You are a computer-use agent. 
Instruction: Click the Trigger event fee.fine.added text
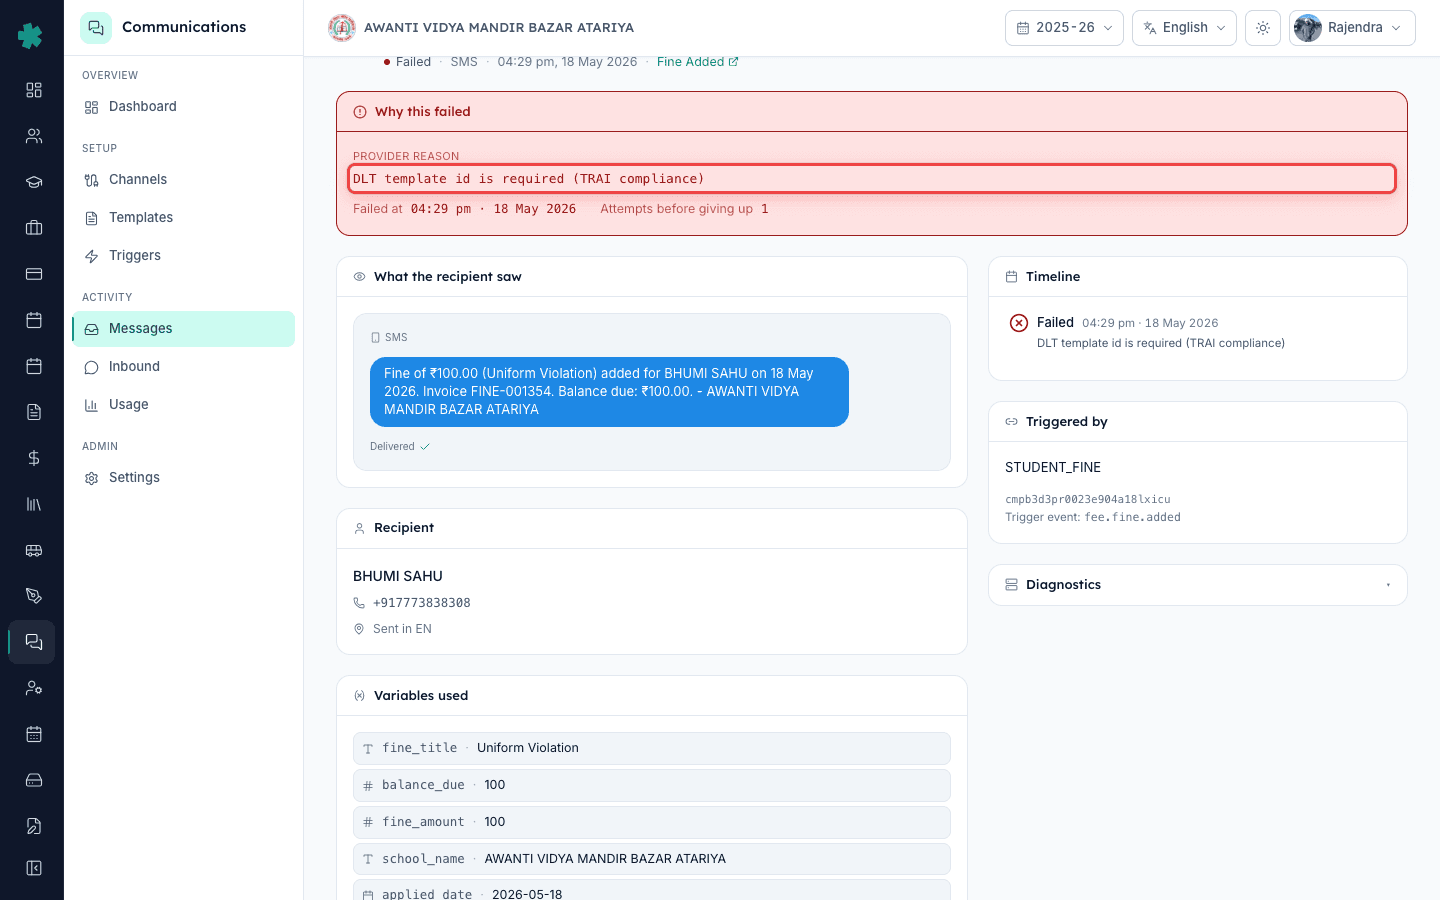coord(1093,517)
